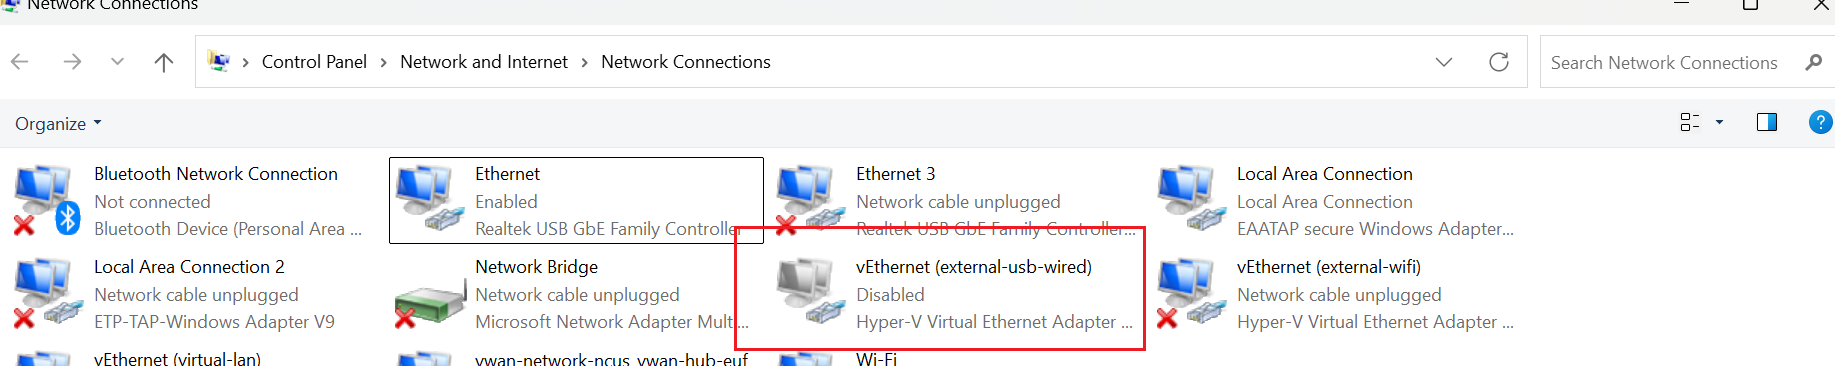
Task: Select the Local Area Connection adapter icon
Action: click(1191, 199)
